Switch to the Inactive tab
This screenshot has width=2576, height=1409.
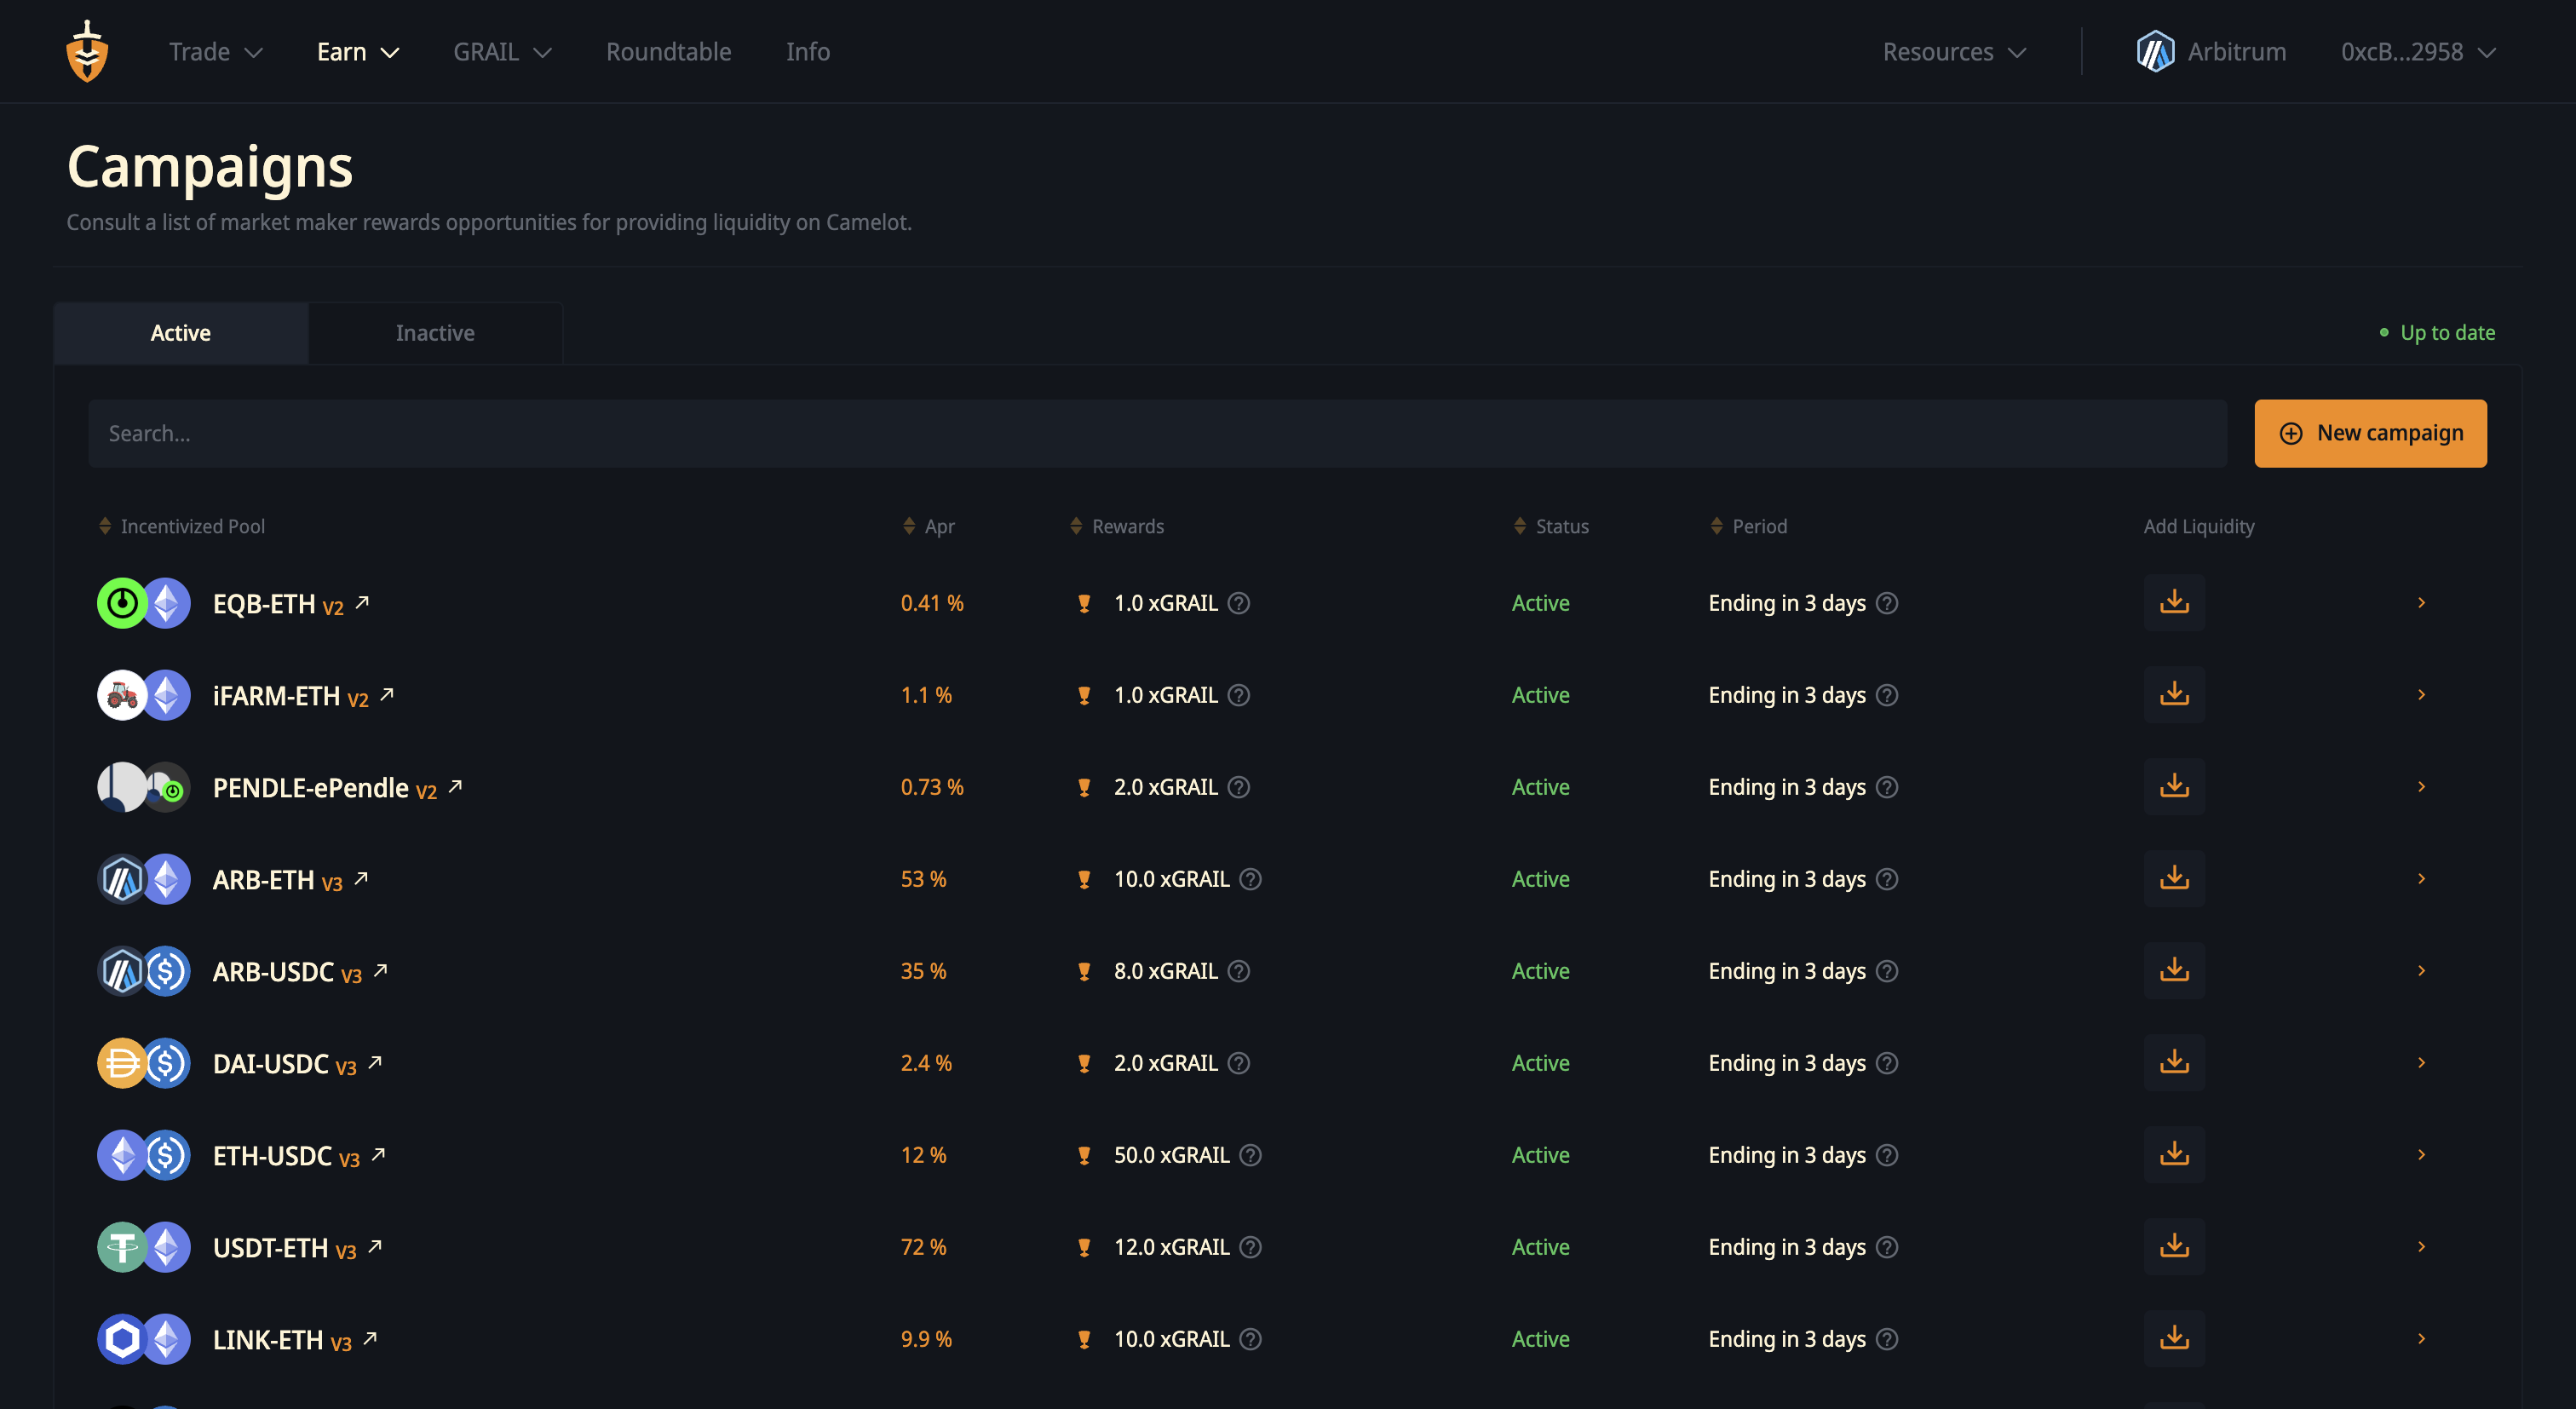coord(435,333)
